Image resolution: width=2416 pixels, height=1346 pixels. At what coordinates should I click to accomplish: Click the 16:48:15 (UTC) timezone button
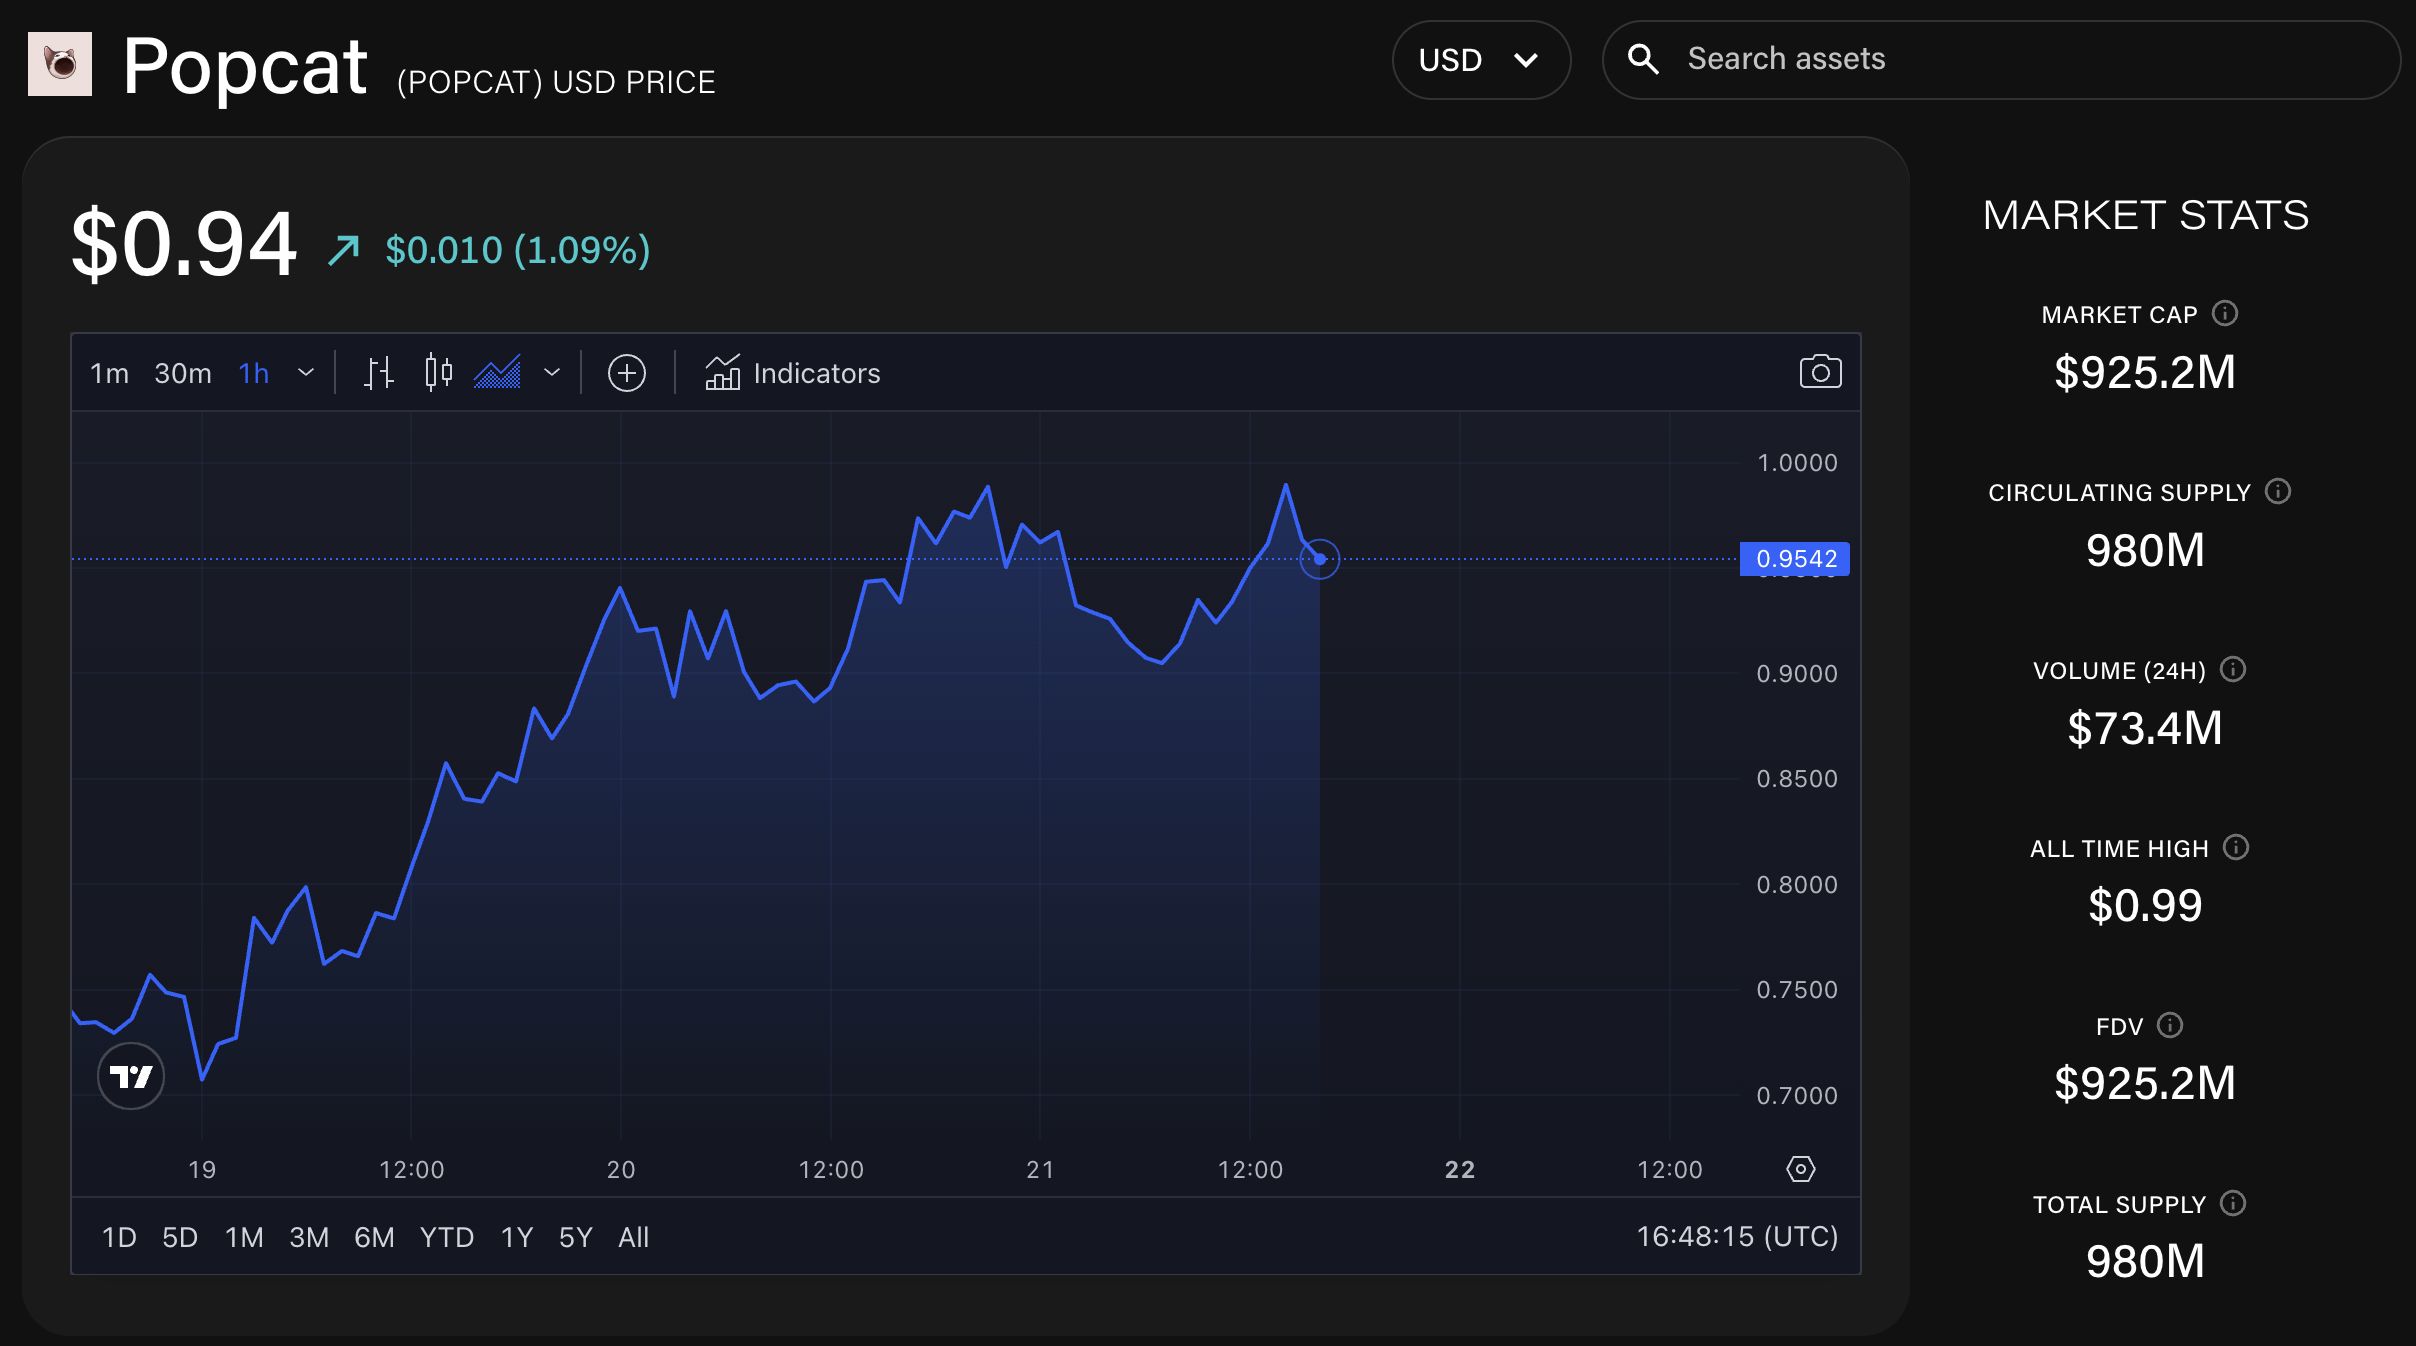pyautogui.click(x=1737, y=1237)
